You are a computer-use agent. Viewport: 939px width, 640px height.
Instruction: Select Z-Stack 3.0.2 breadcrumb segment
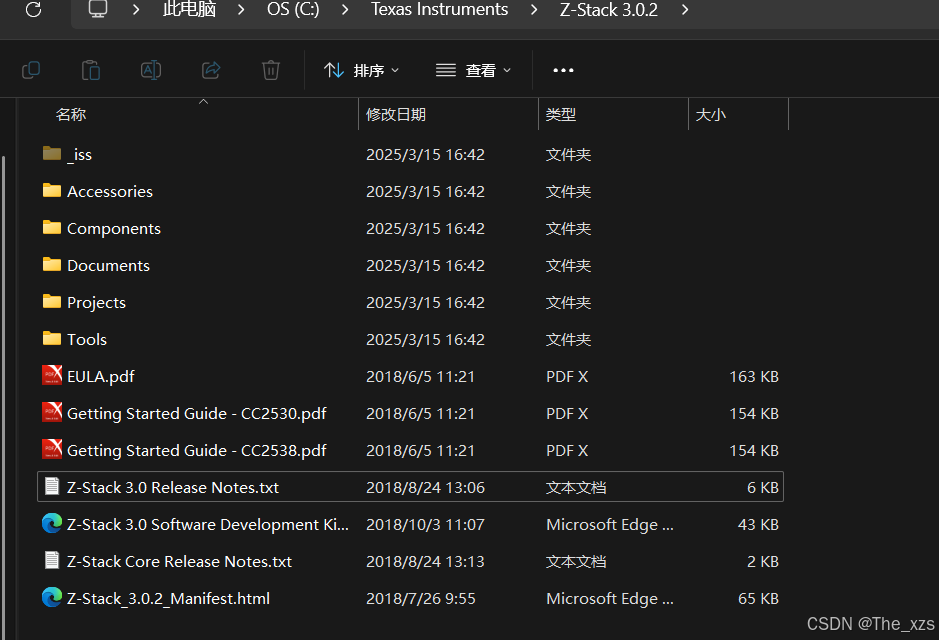point(608,9)
